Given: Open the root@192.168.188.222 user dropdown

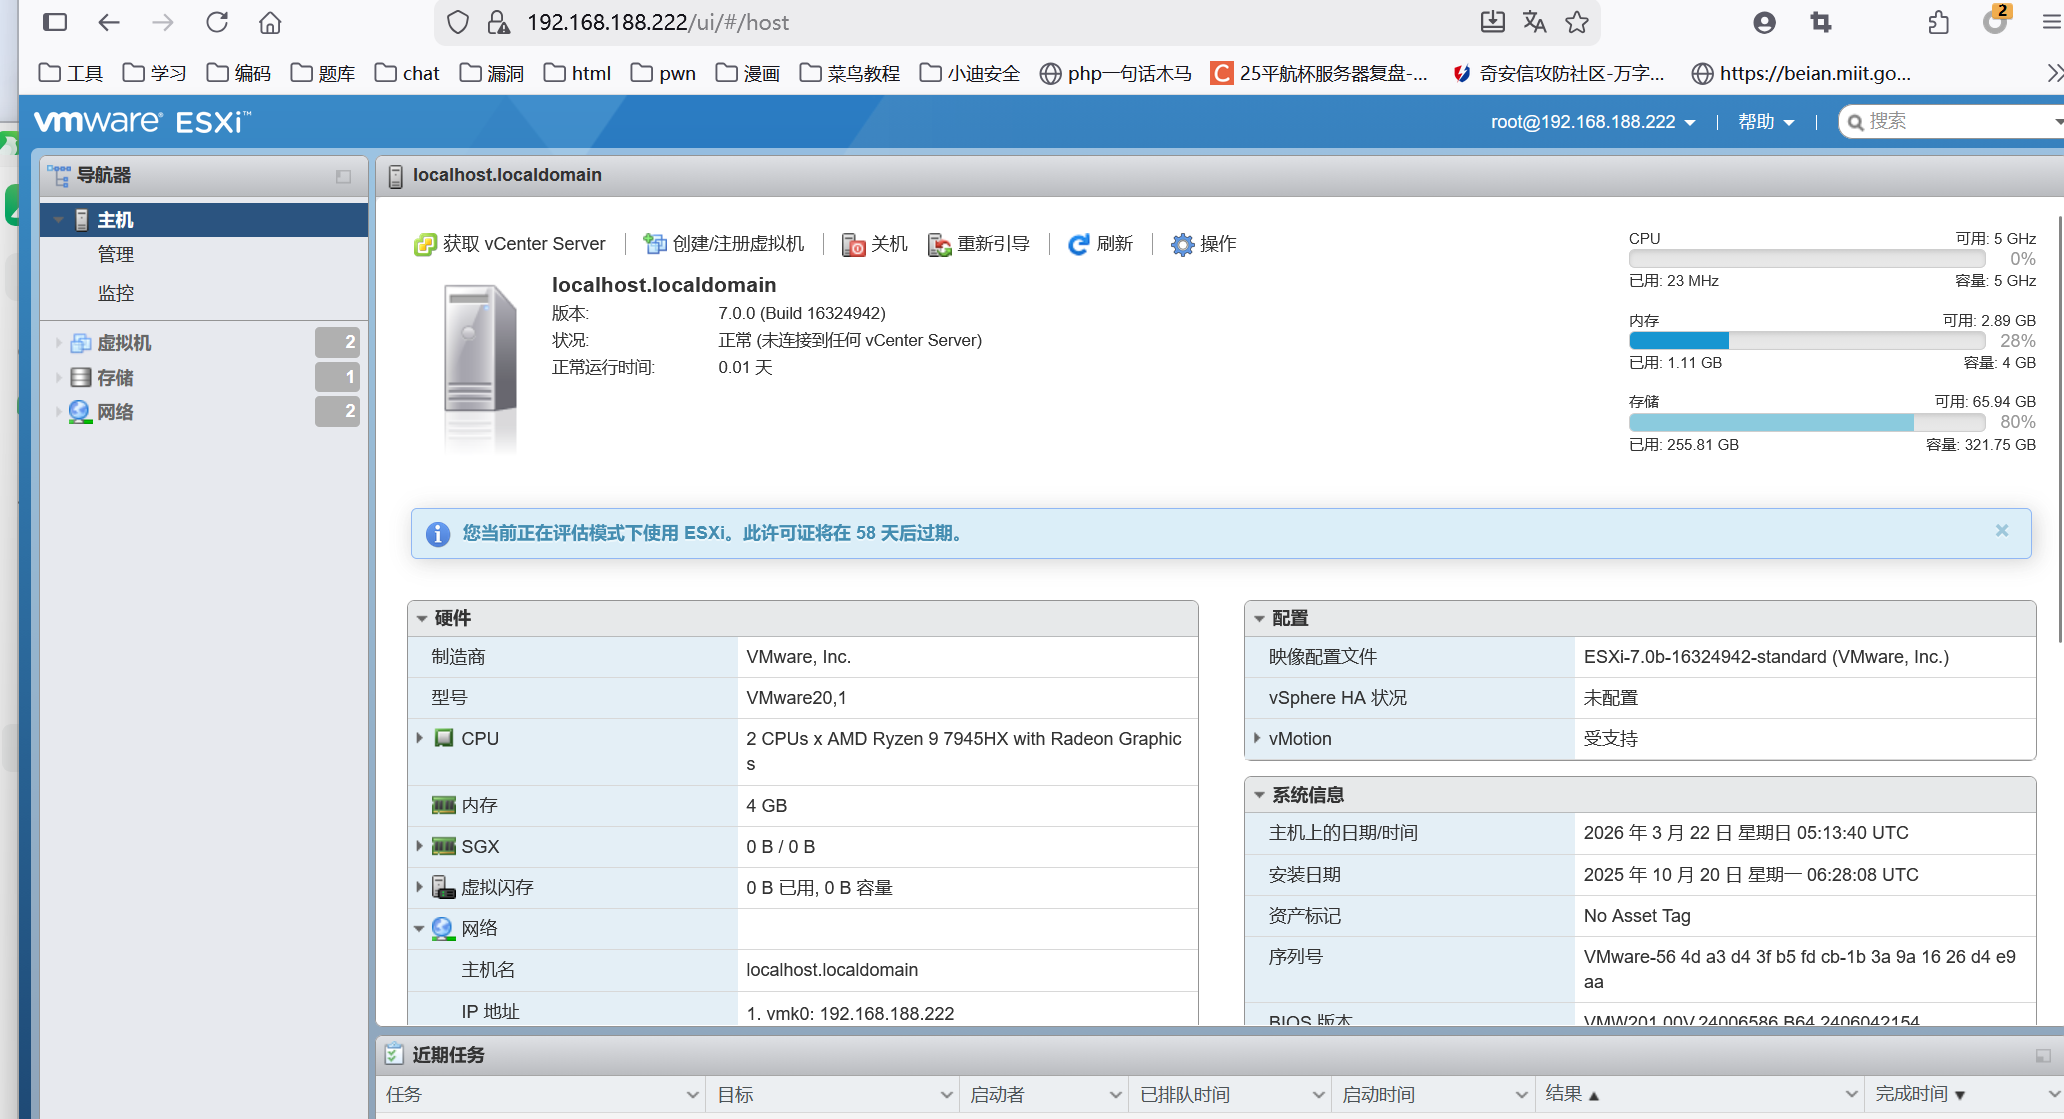Looking at the screenshot, I should 1593,122.
